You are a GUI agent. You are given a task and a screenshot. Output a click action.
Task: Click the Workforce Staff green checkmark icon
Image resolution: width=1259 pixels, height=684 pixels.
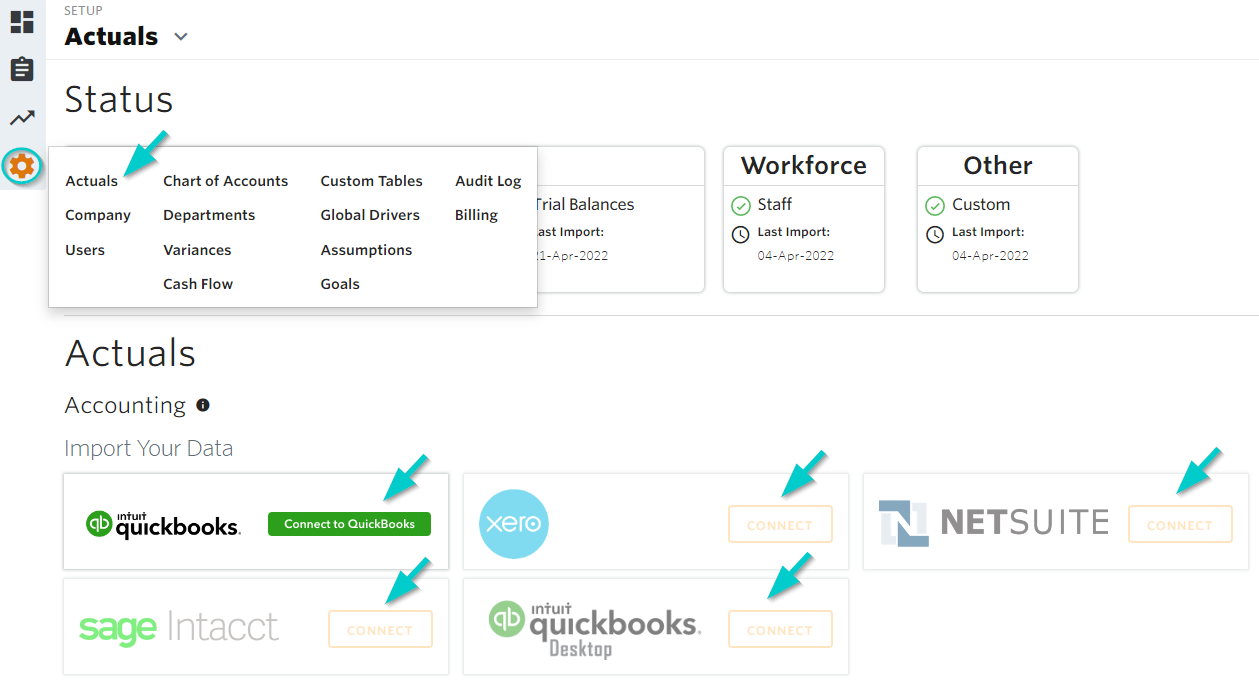click(741, 205)
